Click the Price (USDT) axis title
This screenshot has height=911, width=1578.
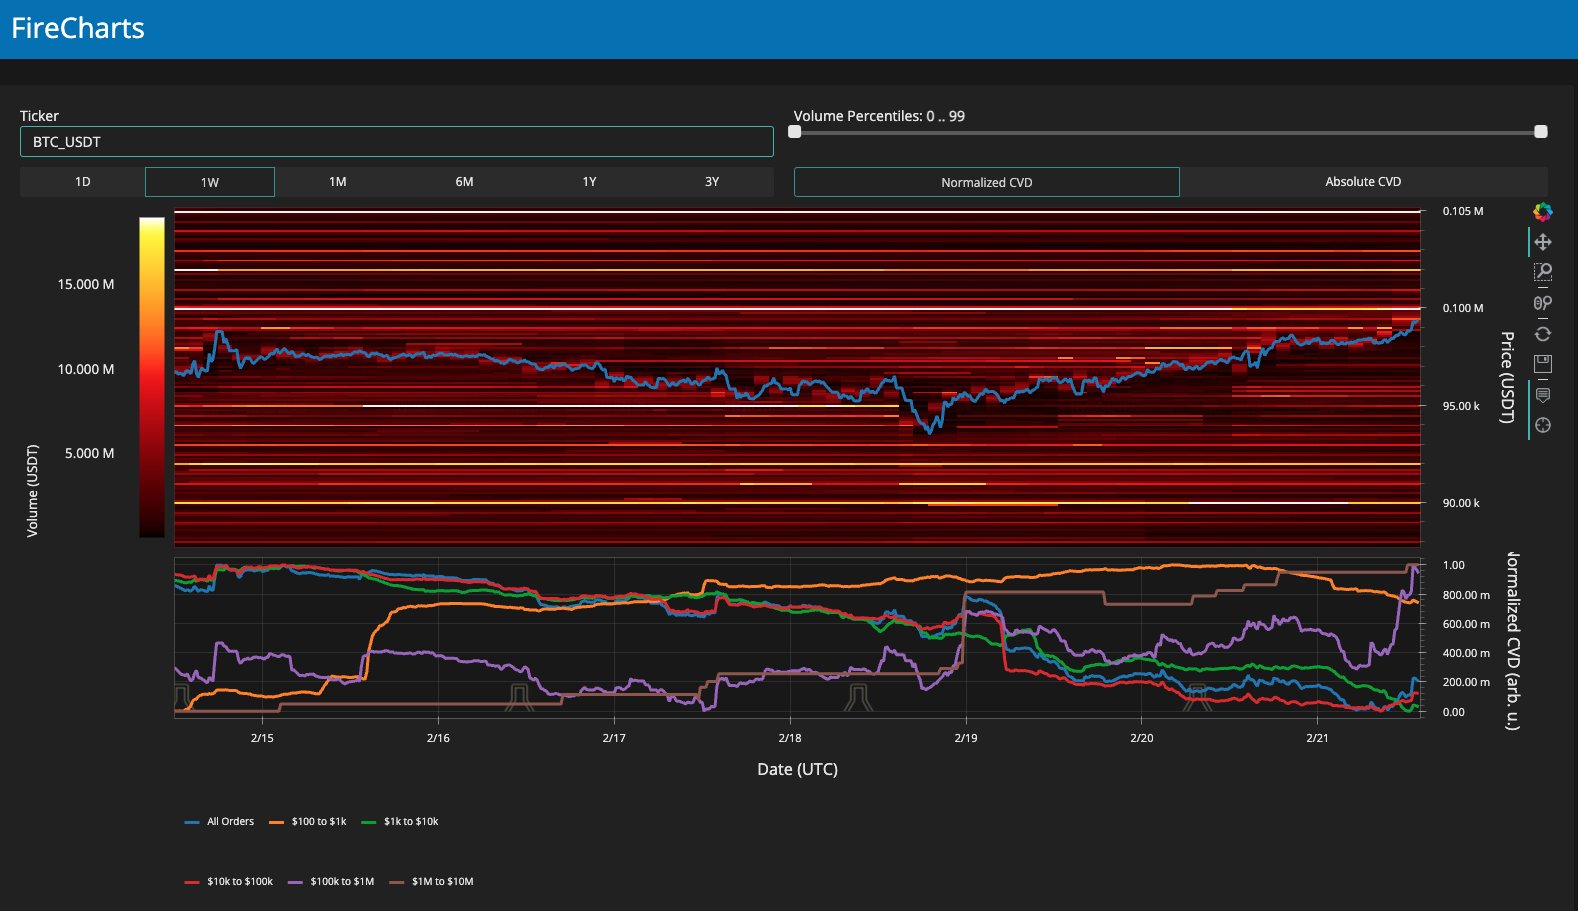pos(1507,377)
